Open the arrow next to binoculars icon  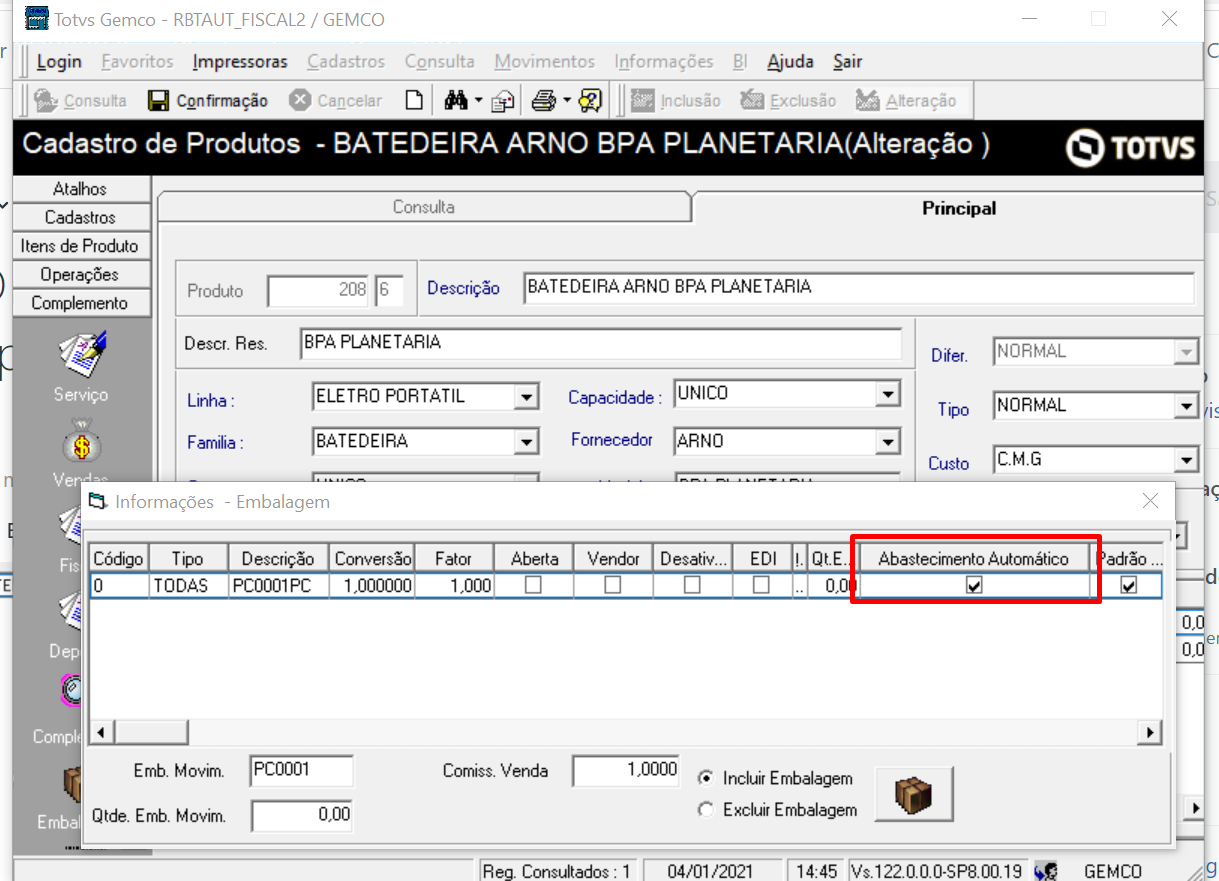click(x=479, y=100)
